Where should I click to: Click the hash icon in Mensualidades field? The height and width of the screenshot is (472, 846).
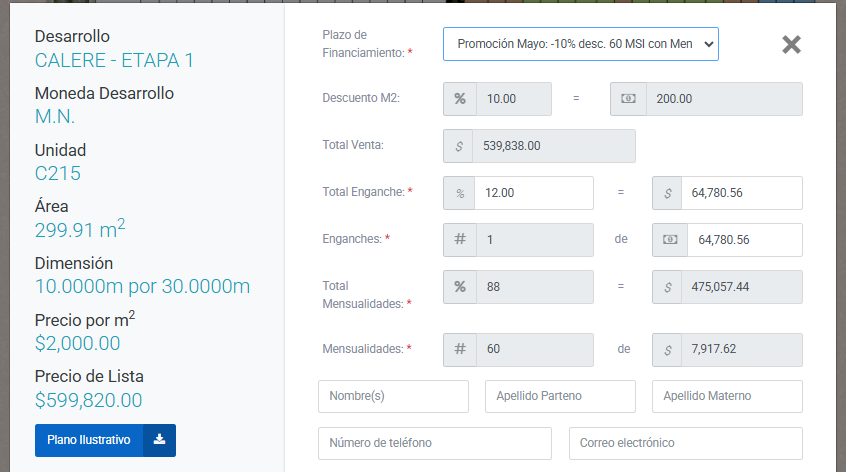[460, 349]
